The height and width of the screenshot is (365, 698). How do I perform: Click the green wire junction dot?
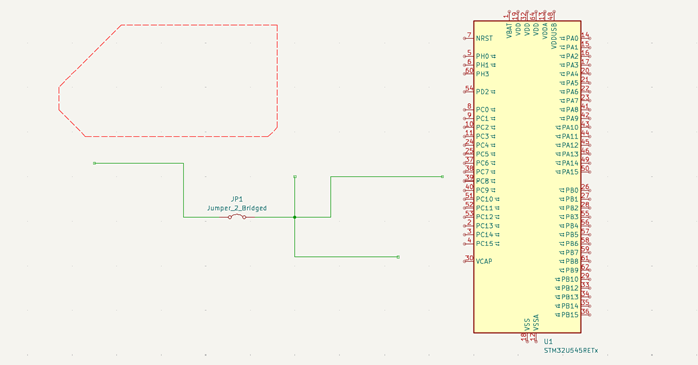tap(295, 217)
